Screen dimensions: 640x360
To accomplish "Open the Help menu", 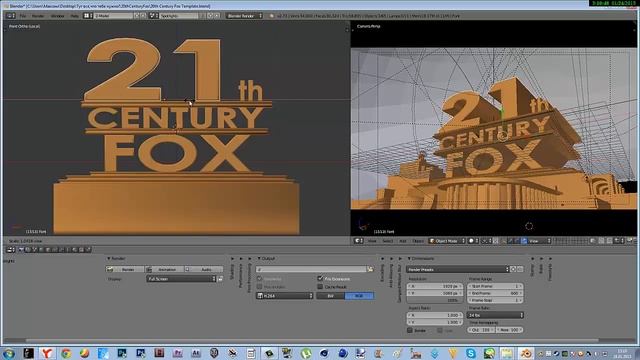I will [74, 16].
